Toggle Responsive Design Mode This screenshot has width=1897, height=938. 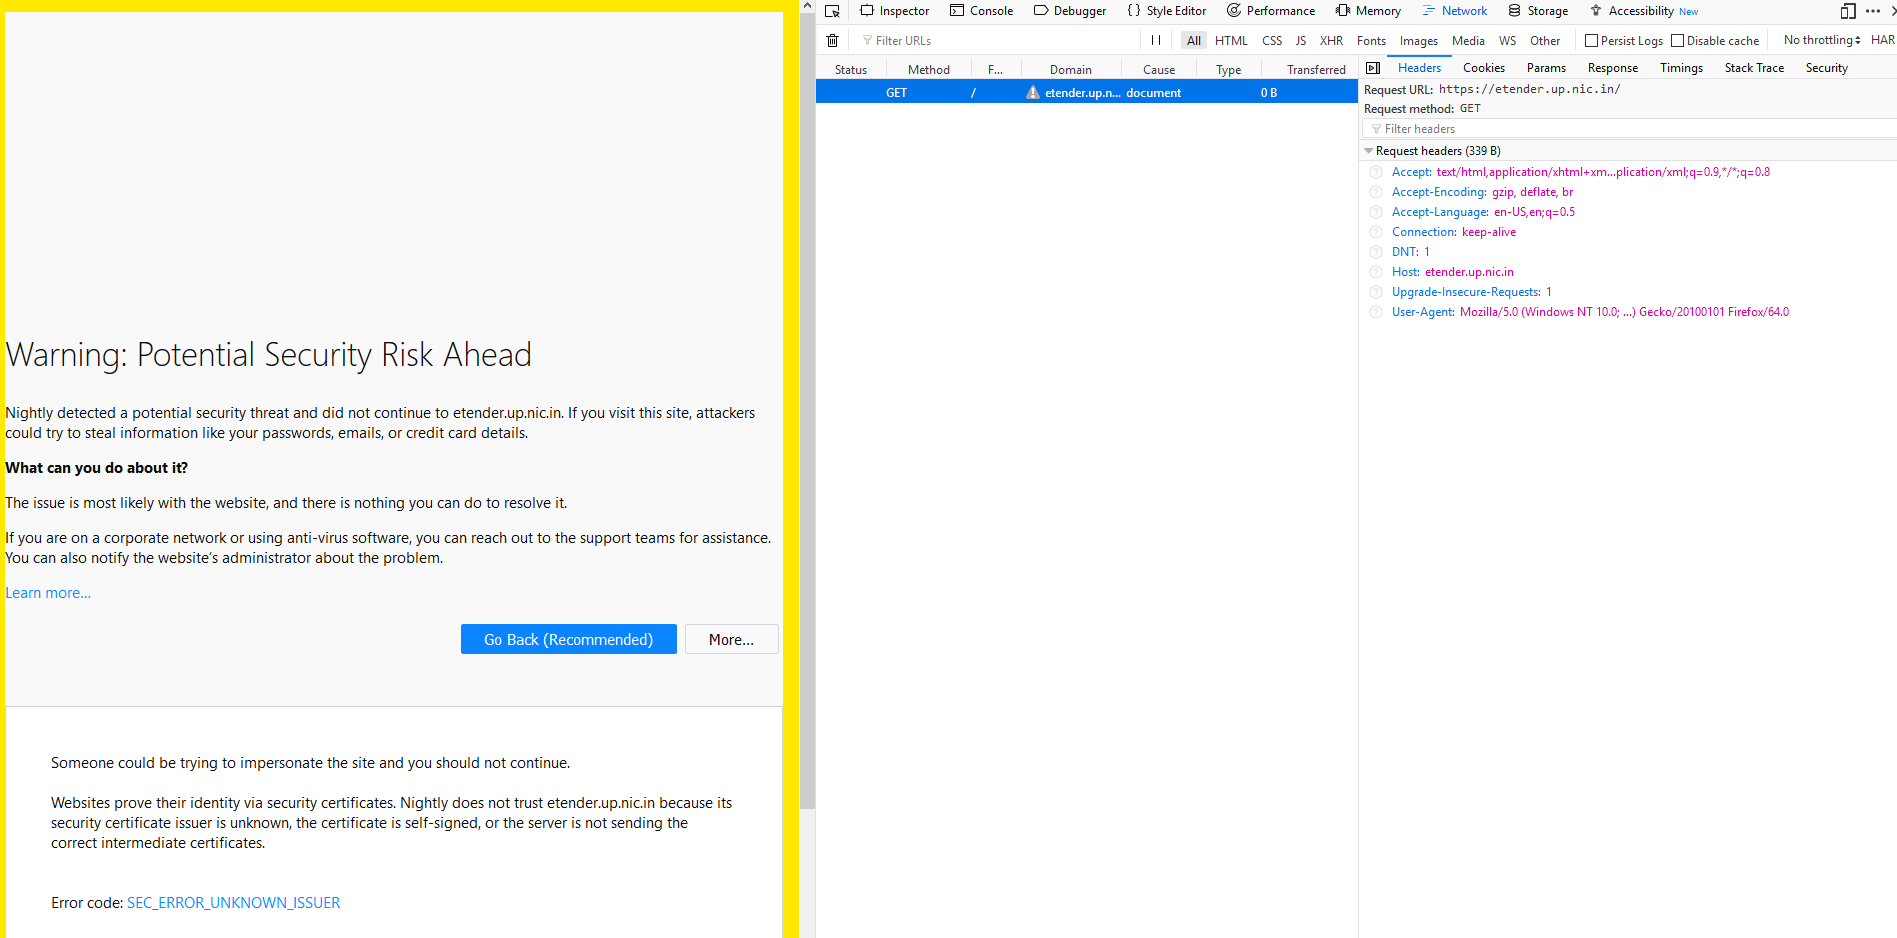(1846, 10)
